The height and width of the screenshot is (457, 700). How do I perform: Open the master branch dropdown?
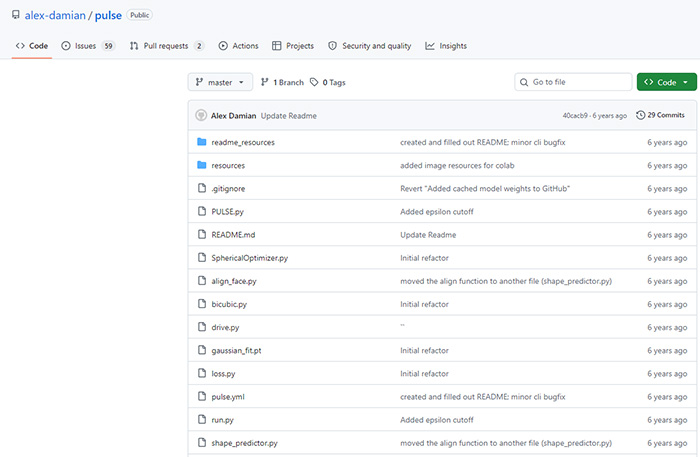tap(220, 82)
